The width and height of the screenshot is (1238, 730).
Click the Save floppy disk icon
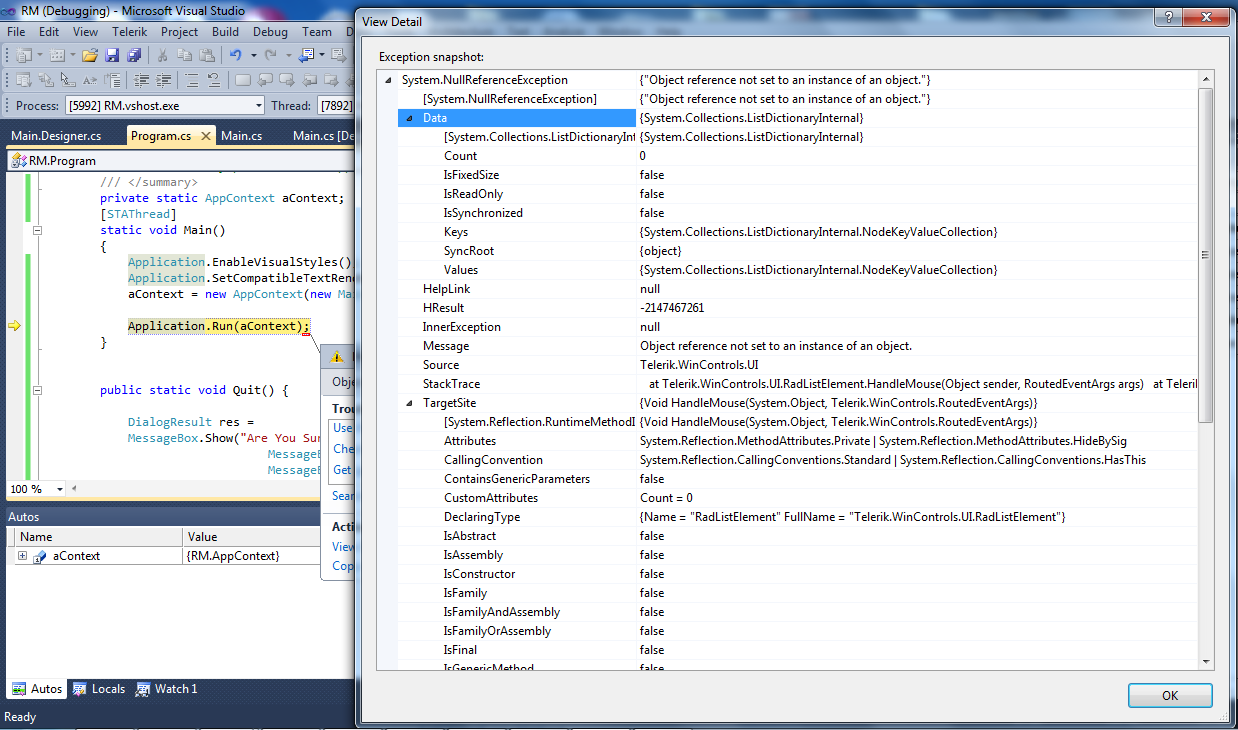(x=112, y=55)
